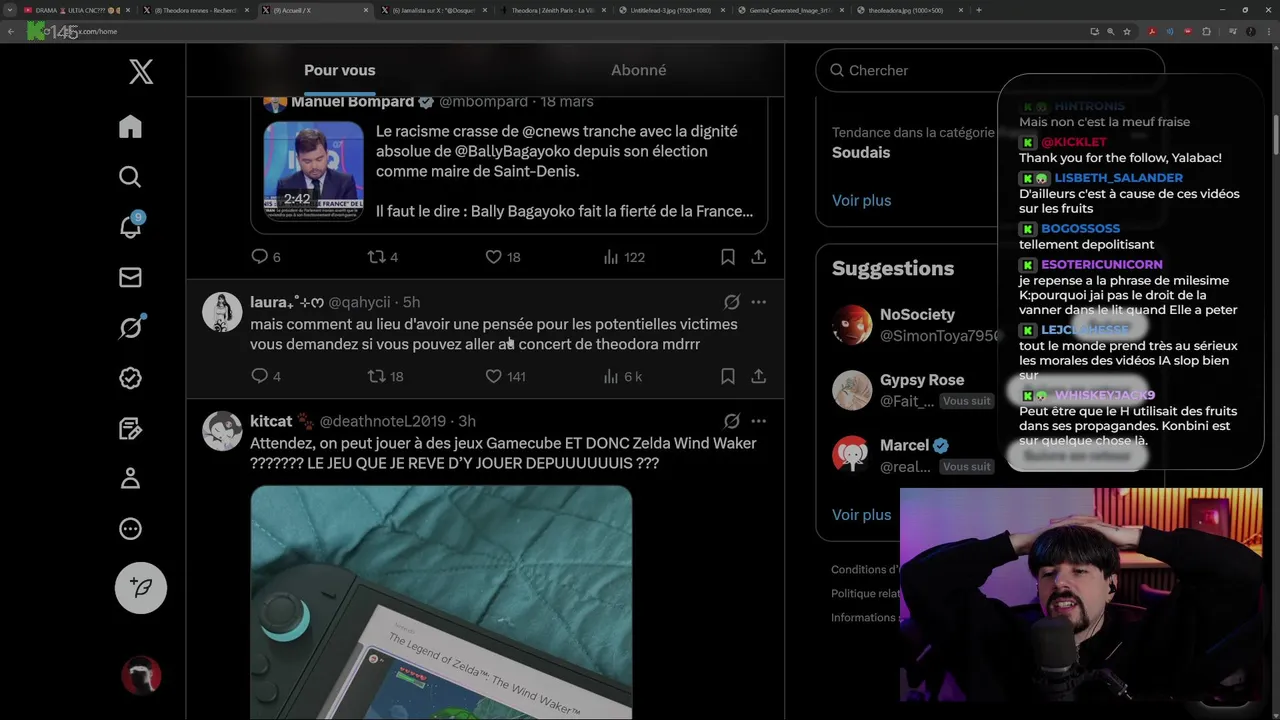The height and width of the screenshot is (720, 1280).
Task: Open the verified badge sidebar icon
Action: 130,378
